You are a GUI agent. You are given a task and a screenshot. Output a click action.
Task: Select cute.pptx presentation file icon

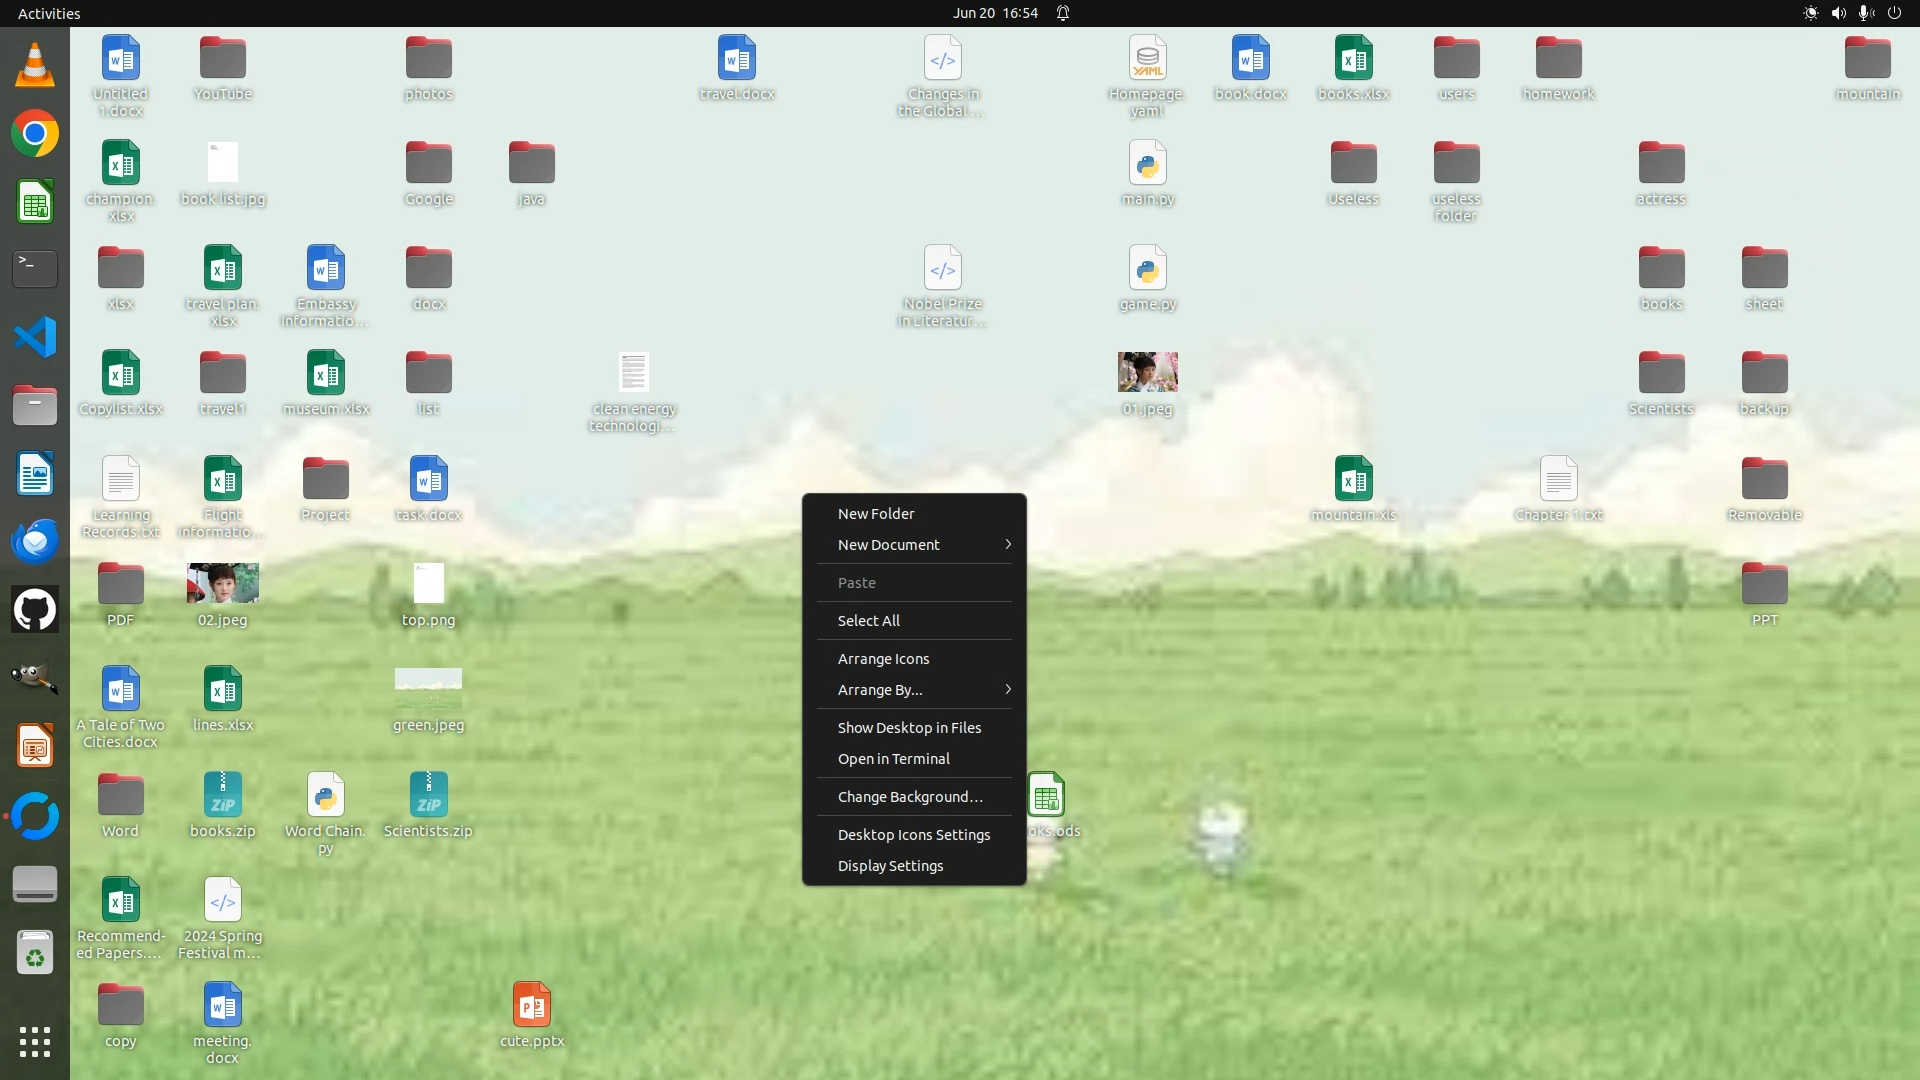point(532,1006)
